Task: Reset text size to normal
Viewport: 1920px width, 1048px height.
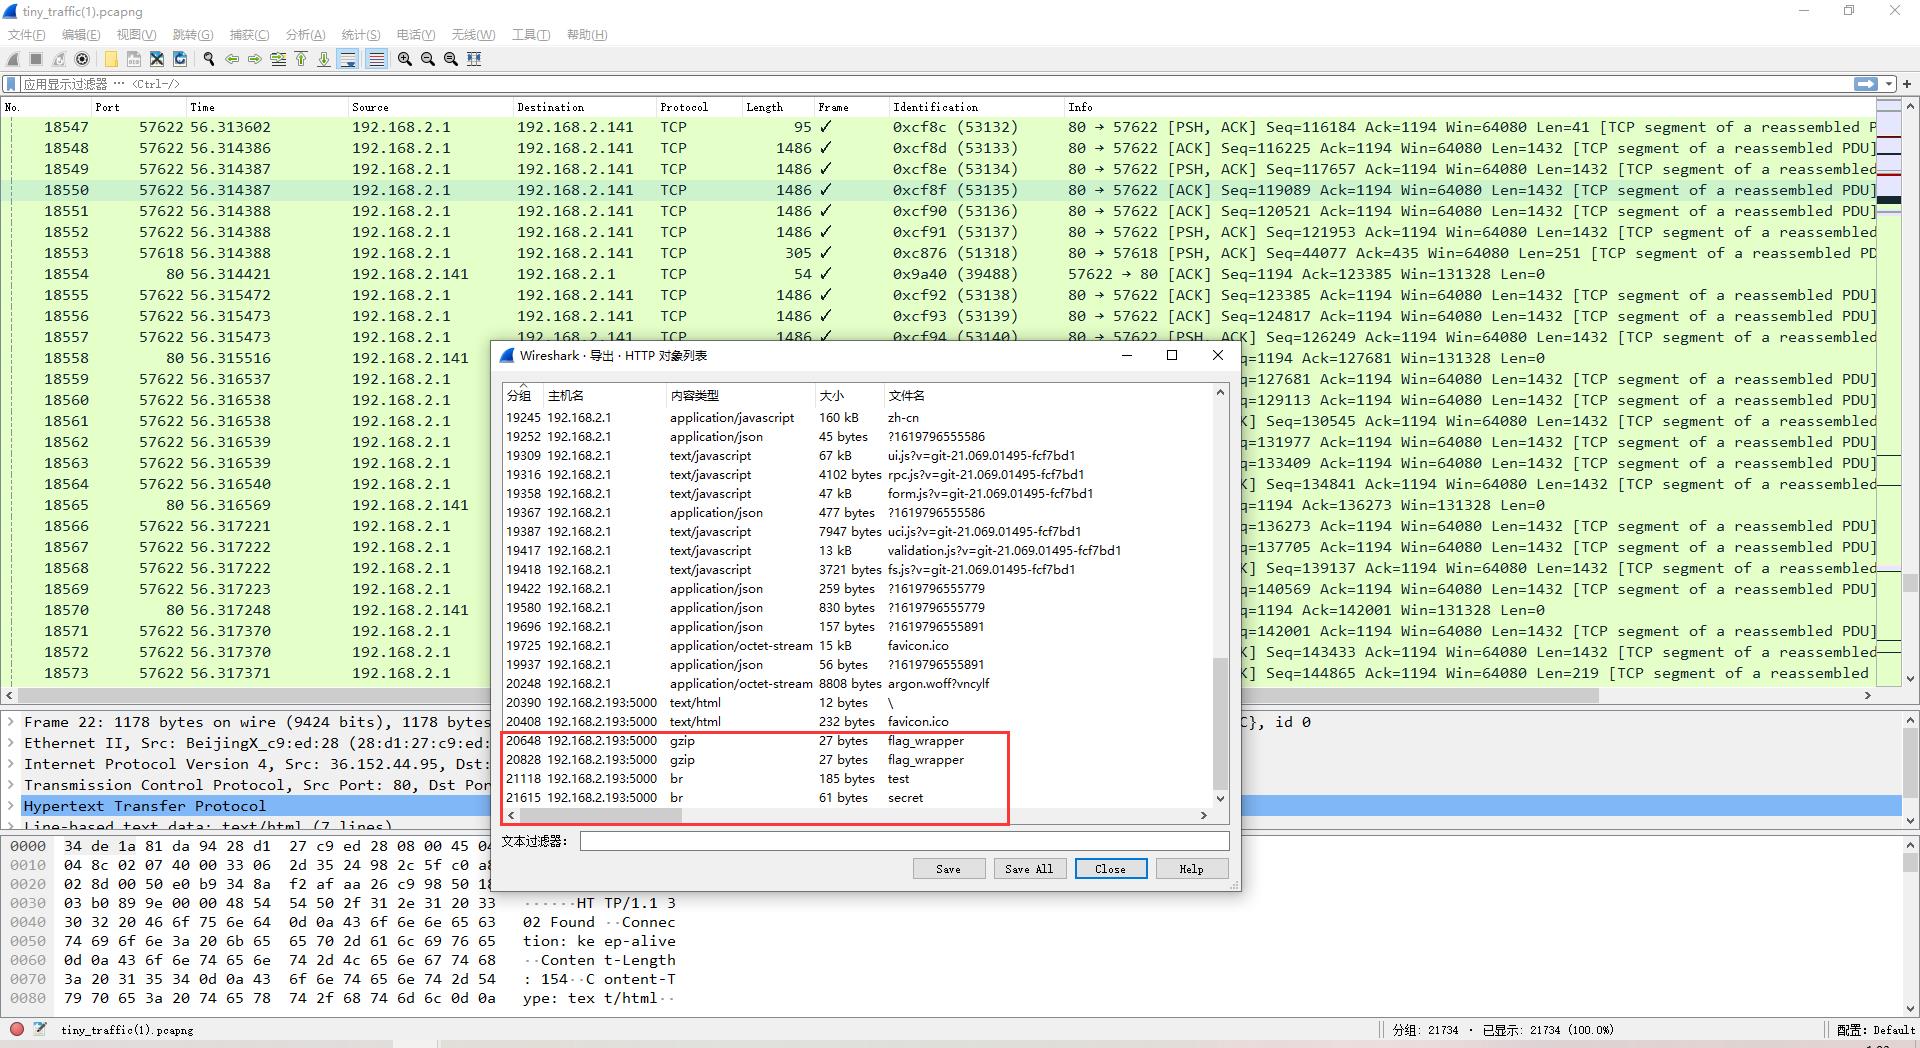Action: click(x=451, y=59)
